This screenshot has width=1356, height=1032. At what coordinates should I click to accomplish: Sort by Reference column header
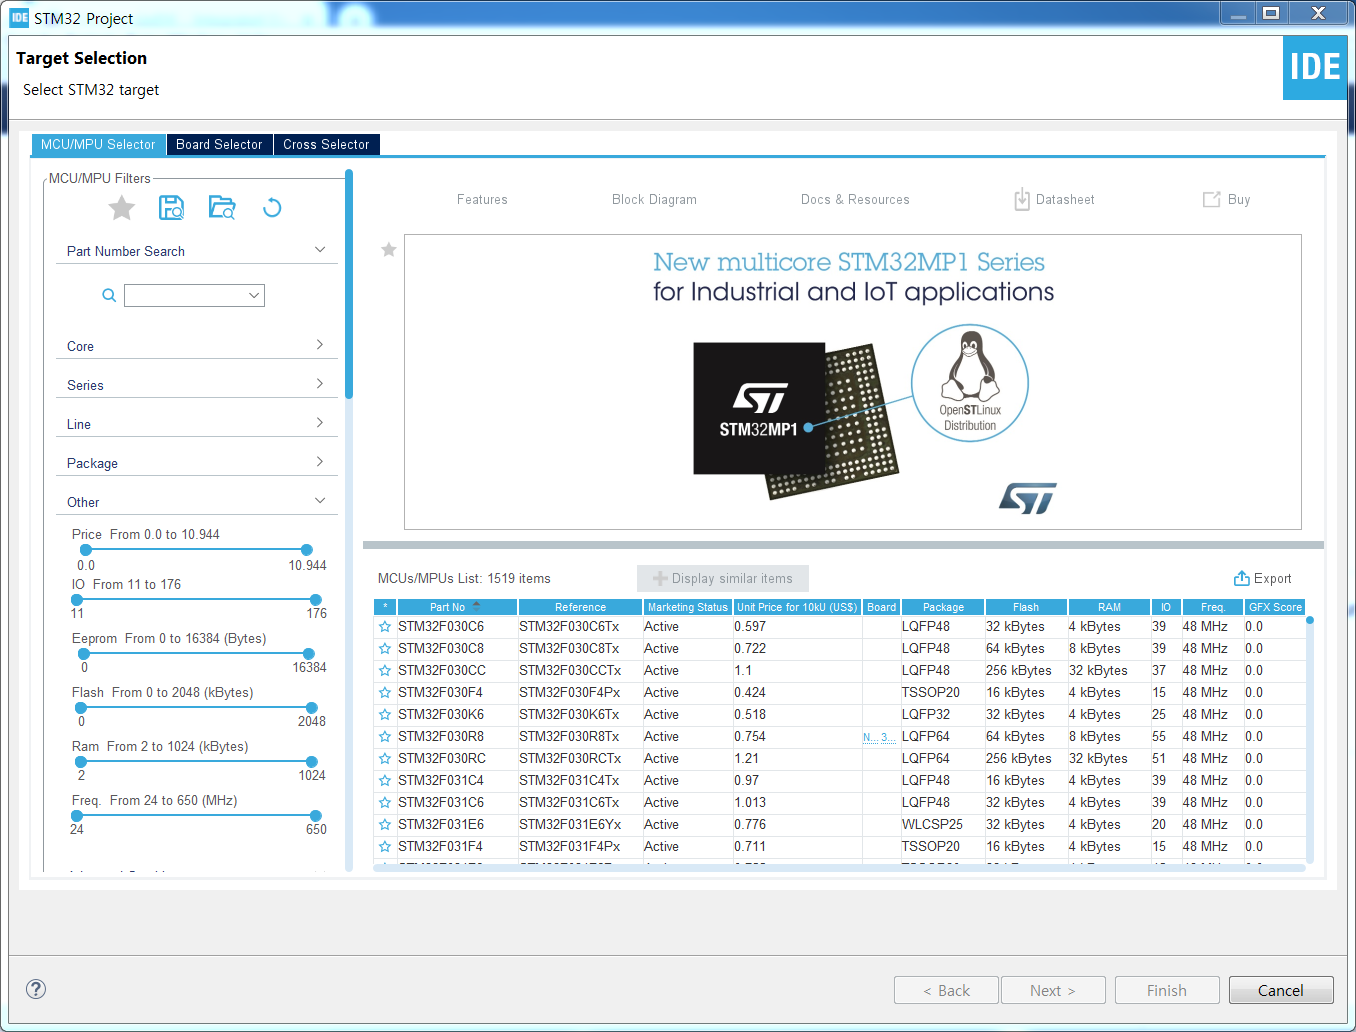(580, 607)
